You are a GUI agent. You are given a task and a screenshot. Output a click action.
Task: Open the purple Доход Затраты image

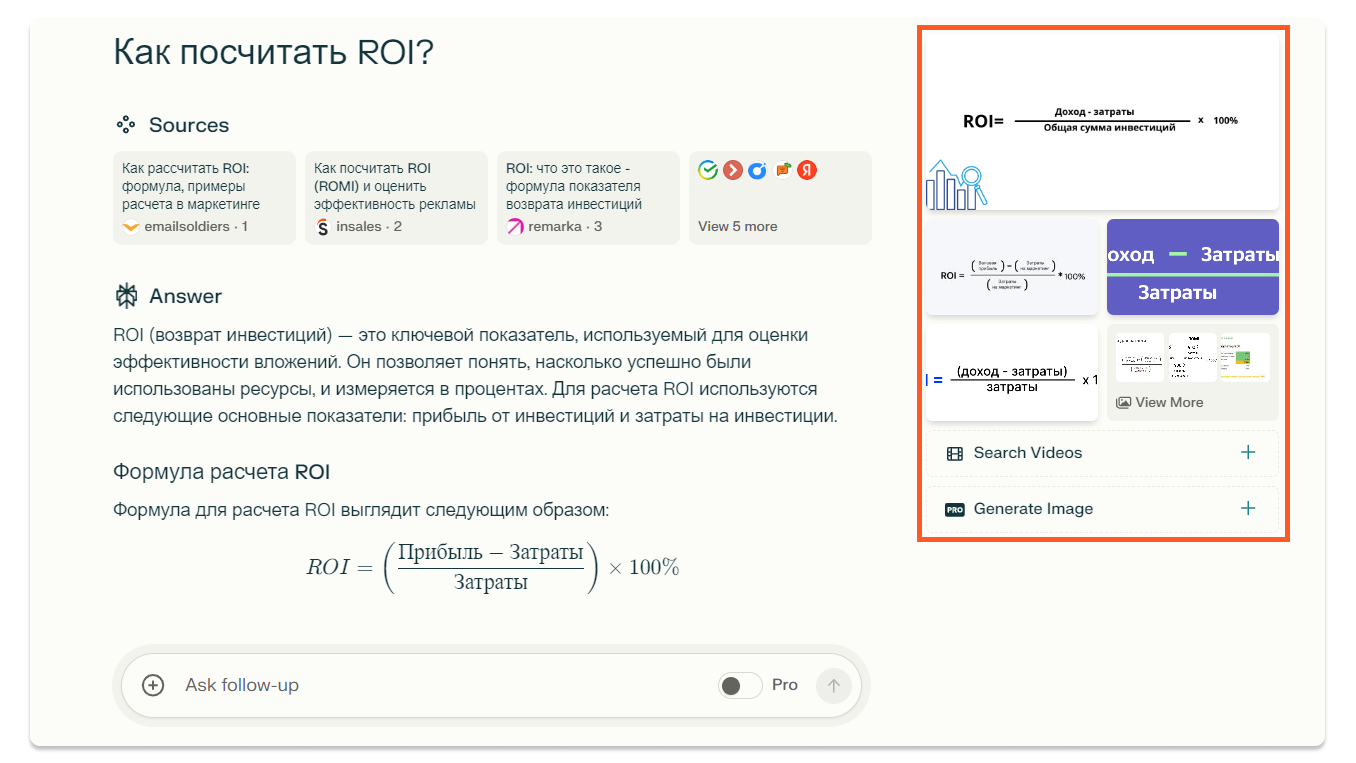tap(1193, 267)
